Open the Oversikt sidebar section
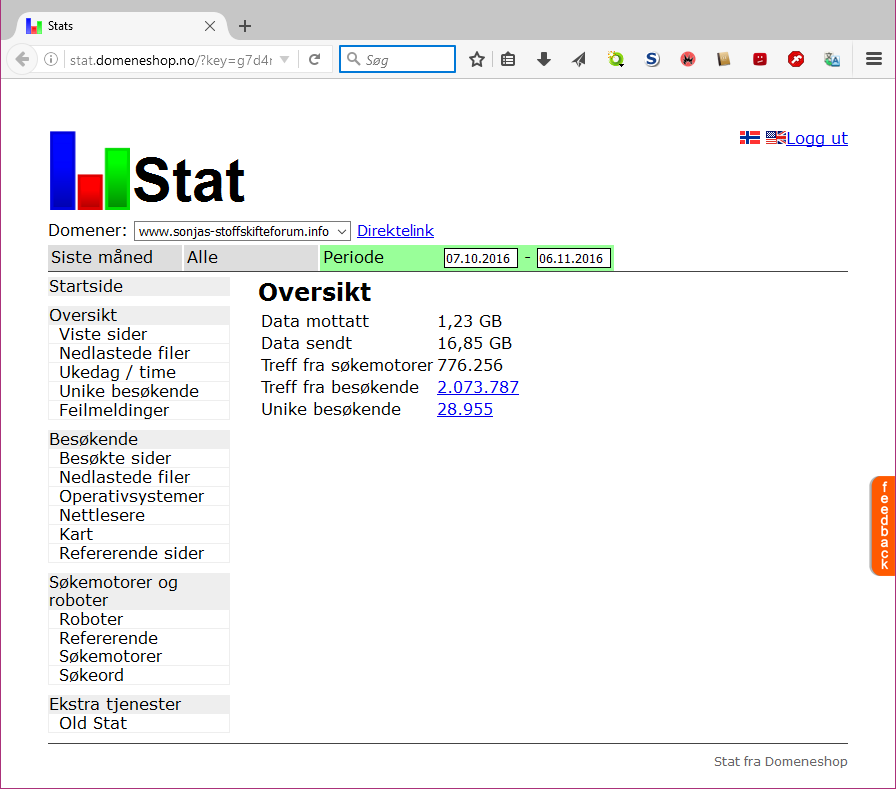 139,315
